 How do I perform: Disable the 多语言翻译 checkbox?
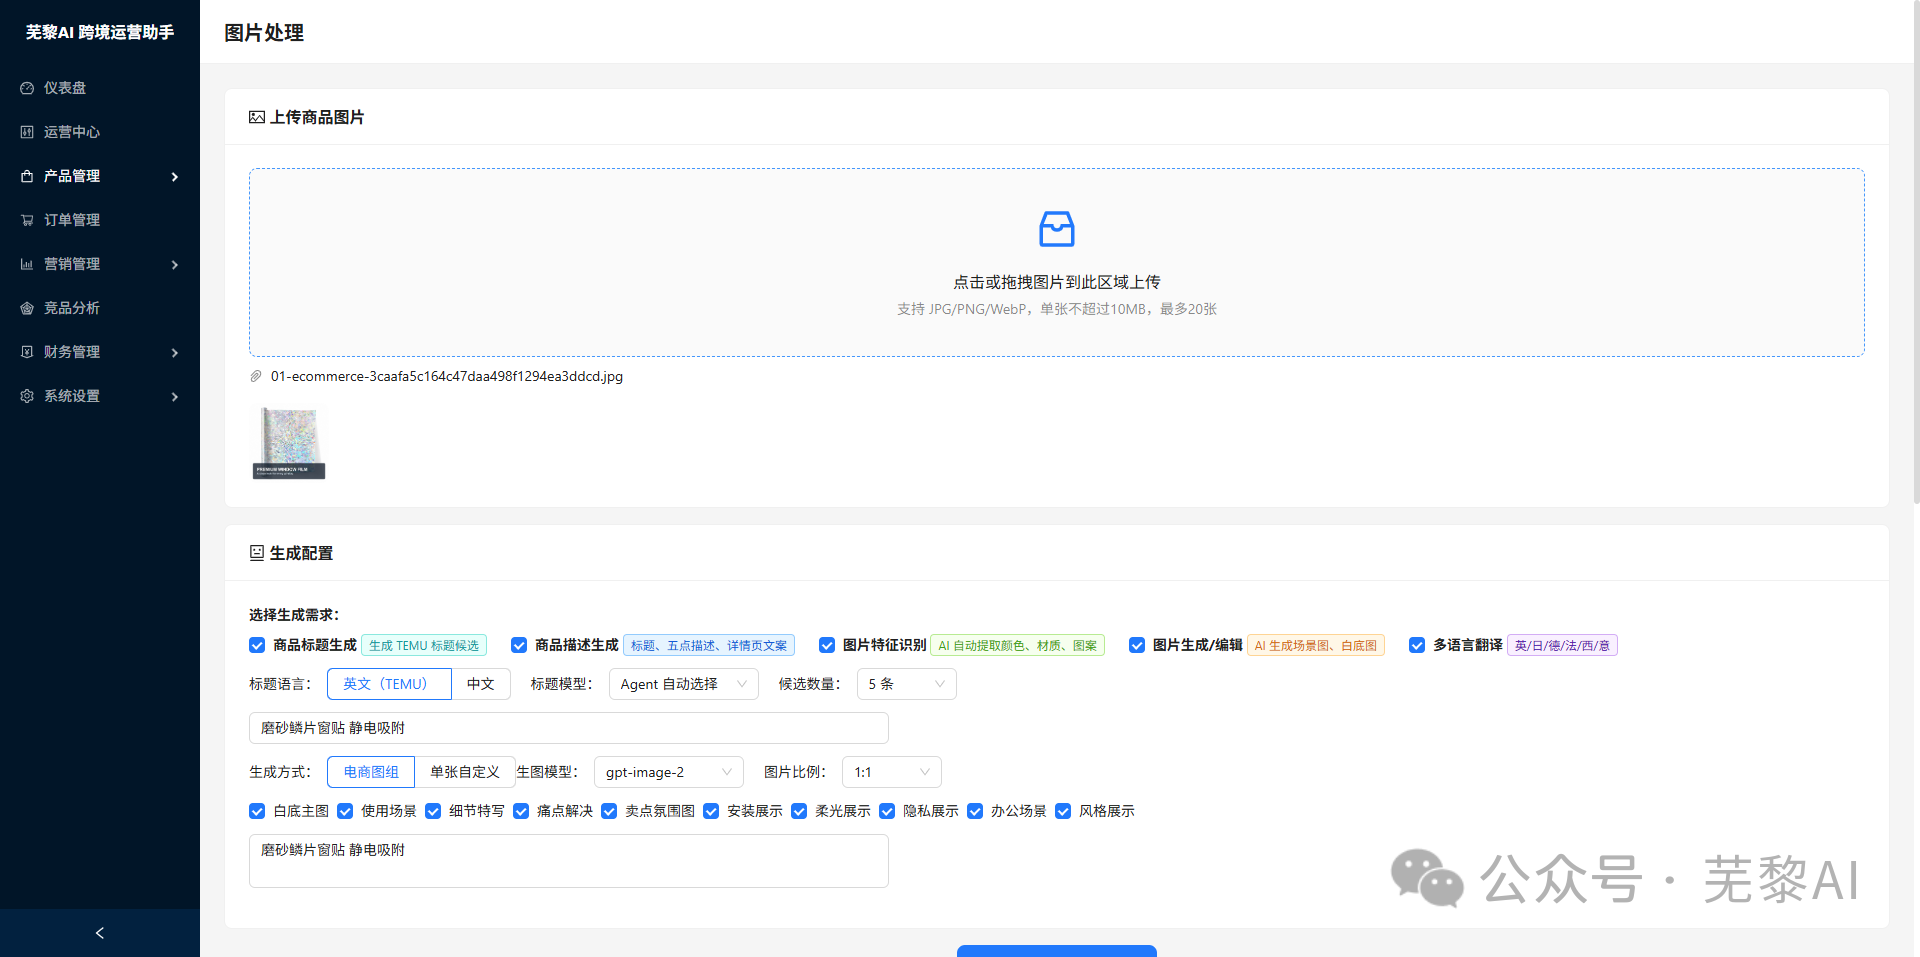1417,645
